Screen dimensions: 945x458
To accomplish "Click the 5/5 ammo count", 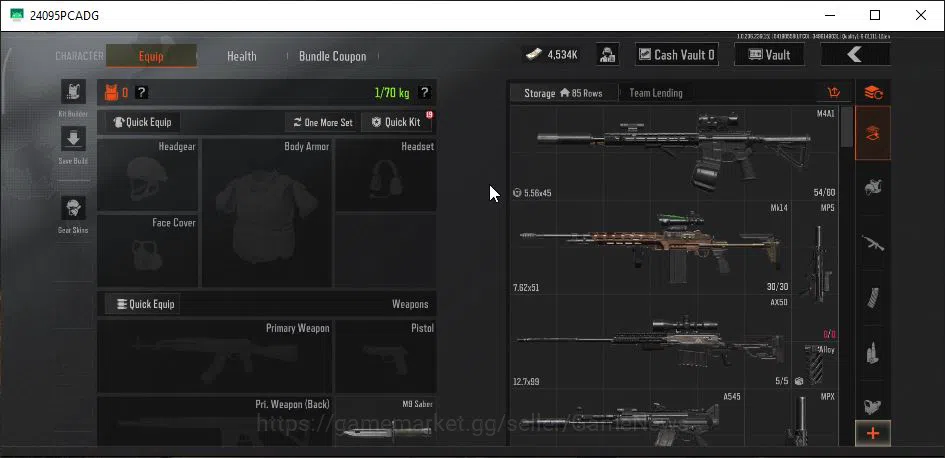I will click(x=782, y=381).
